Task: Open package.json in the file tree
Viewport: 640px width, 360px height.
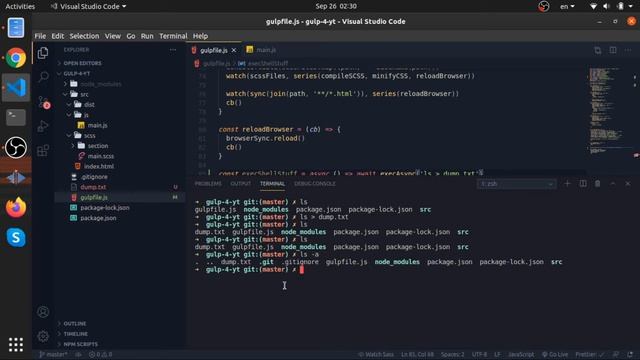Action: click(x=98, y=218)
